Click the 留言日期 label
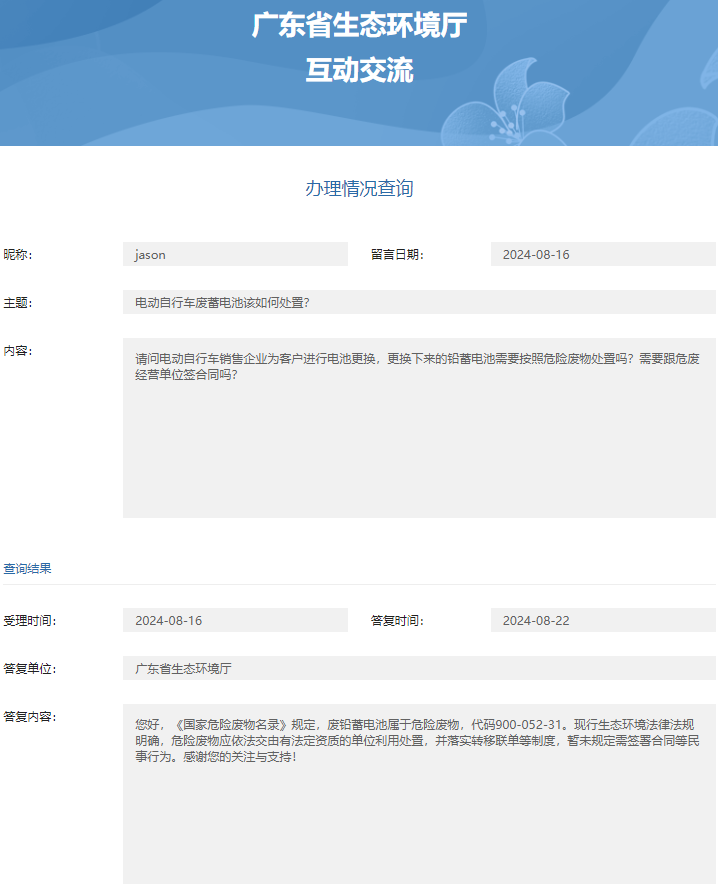The height and width of the screenshot is (889, 718). coord(397,254)
